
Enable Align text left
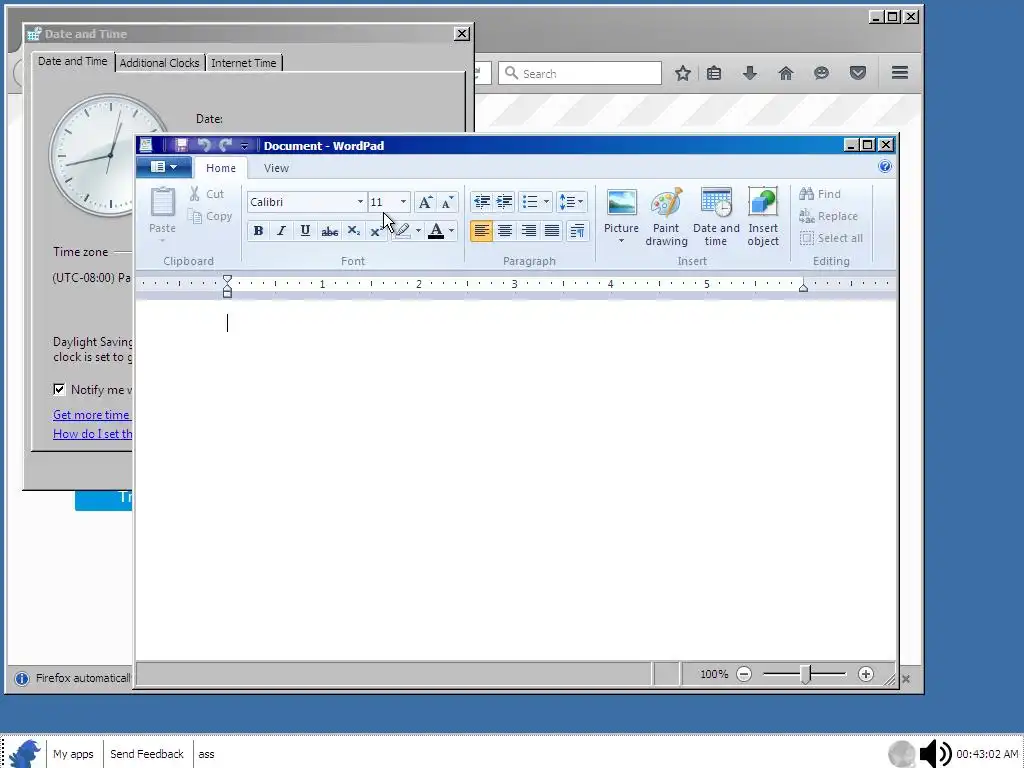[481, 231]
